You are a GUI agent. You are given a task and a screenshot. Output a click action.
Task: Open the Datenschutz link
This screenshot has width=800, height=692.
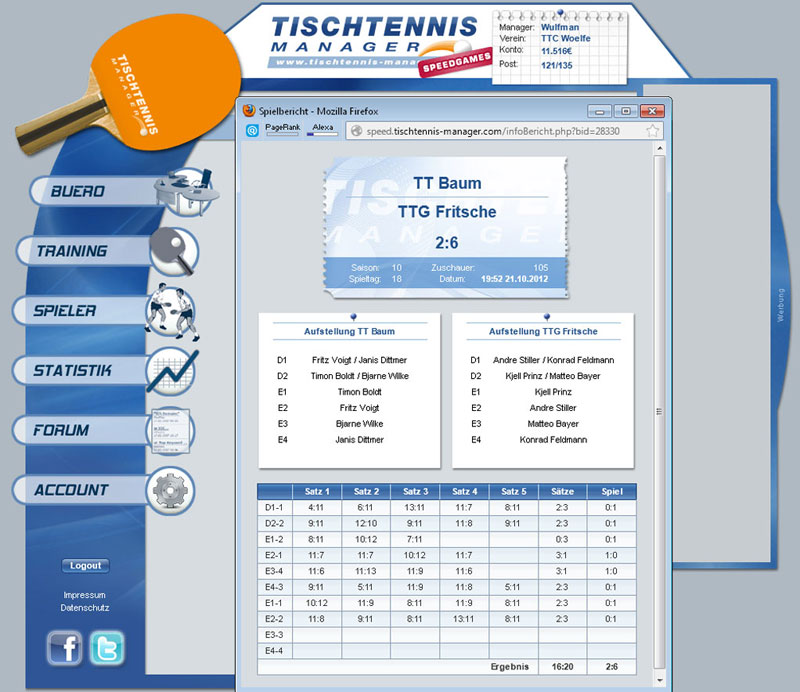[x=85, y=608]
